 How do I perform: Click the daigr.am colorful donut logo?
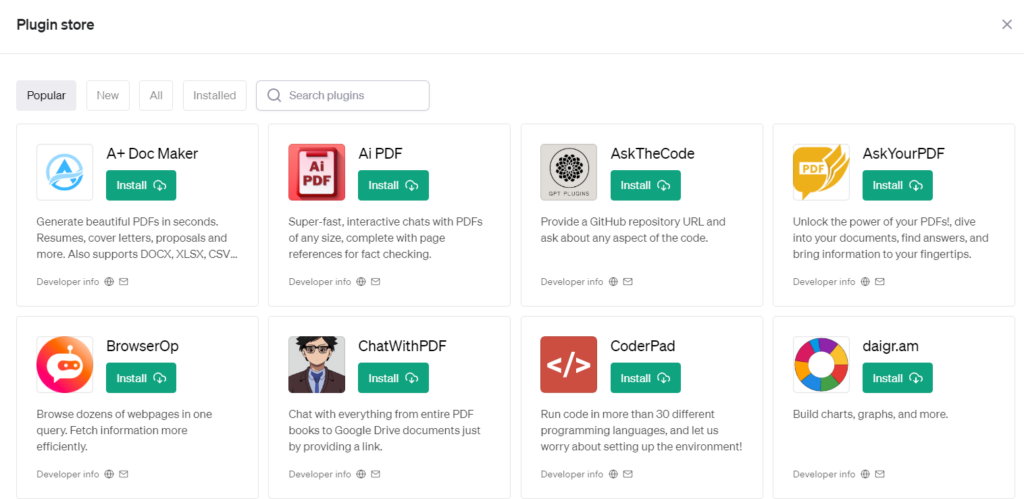(x=821, y=364)
